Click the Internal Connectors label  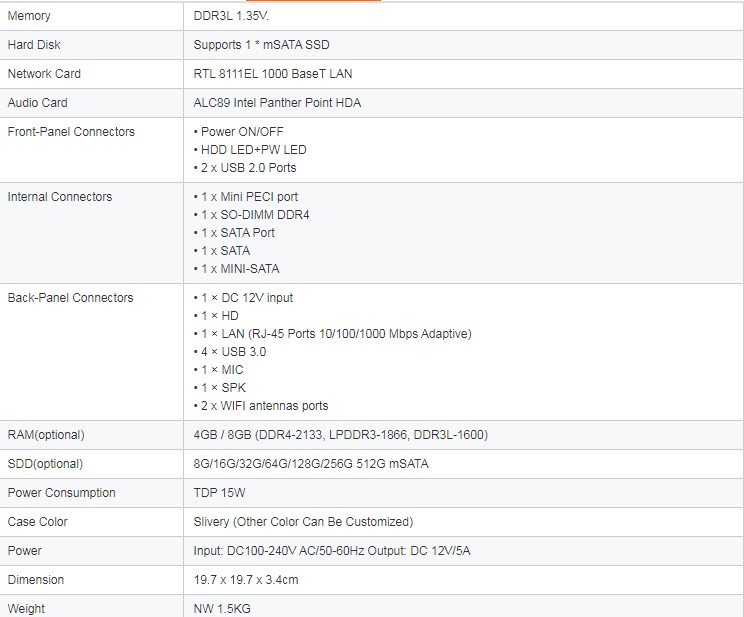(60, 197)
